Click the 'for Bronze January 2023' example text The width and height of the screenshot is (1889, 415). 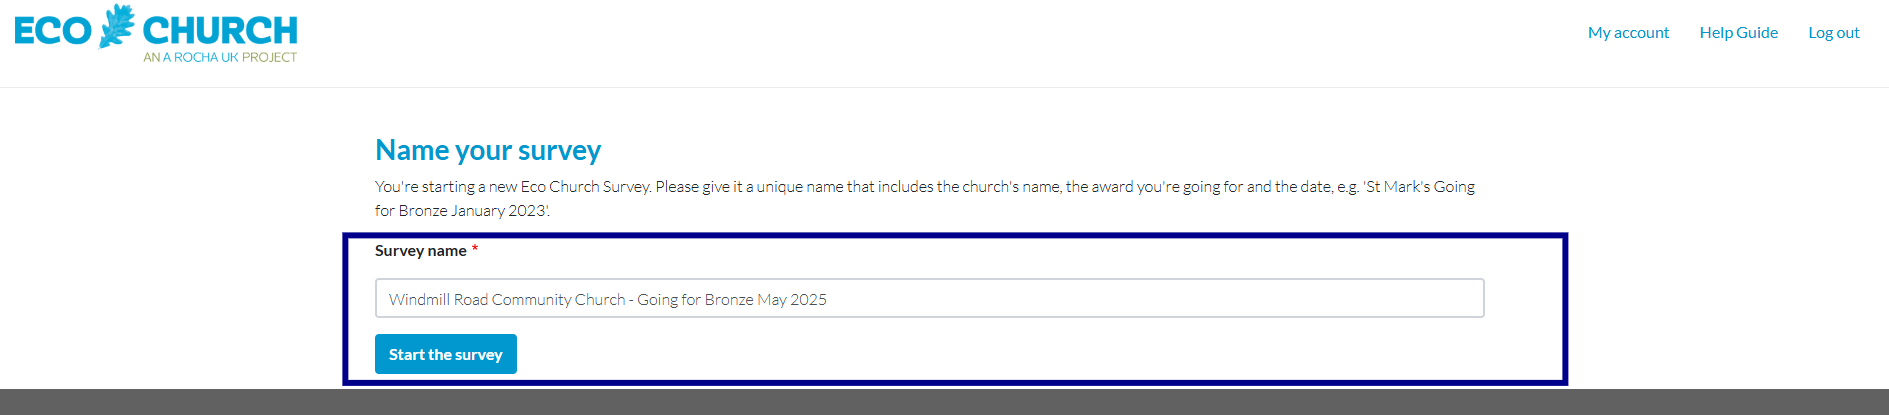(x=462, y=210)
